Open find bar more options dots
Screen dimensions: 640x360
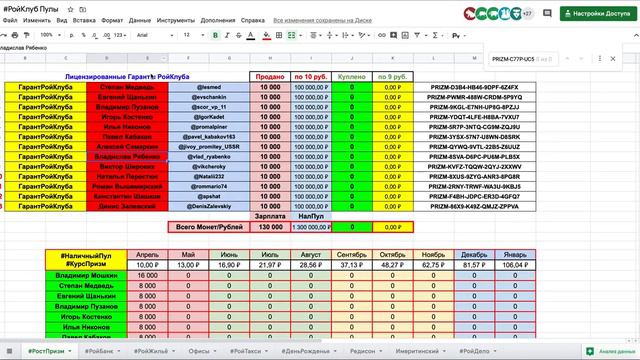pos(600,59)
